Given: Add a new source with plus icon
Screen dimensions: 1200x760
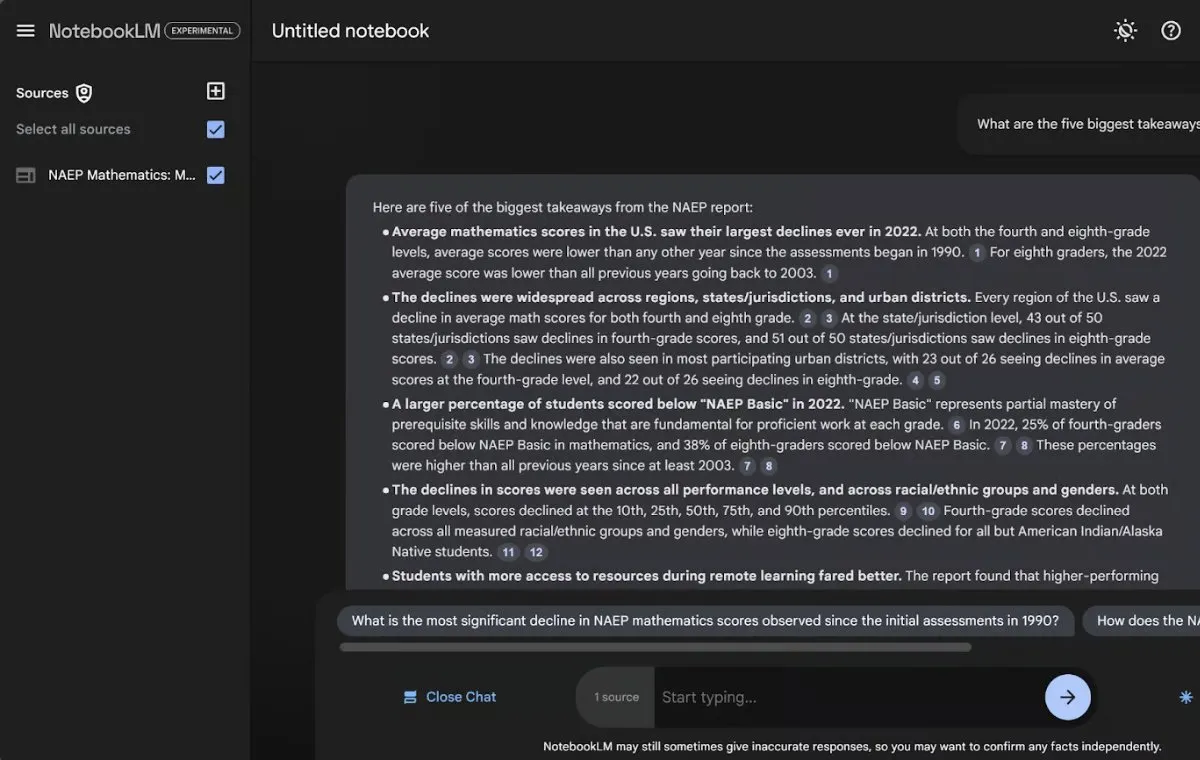Looking at the screenshot, I should [x=215, y=91].
